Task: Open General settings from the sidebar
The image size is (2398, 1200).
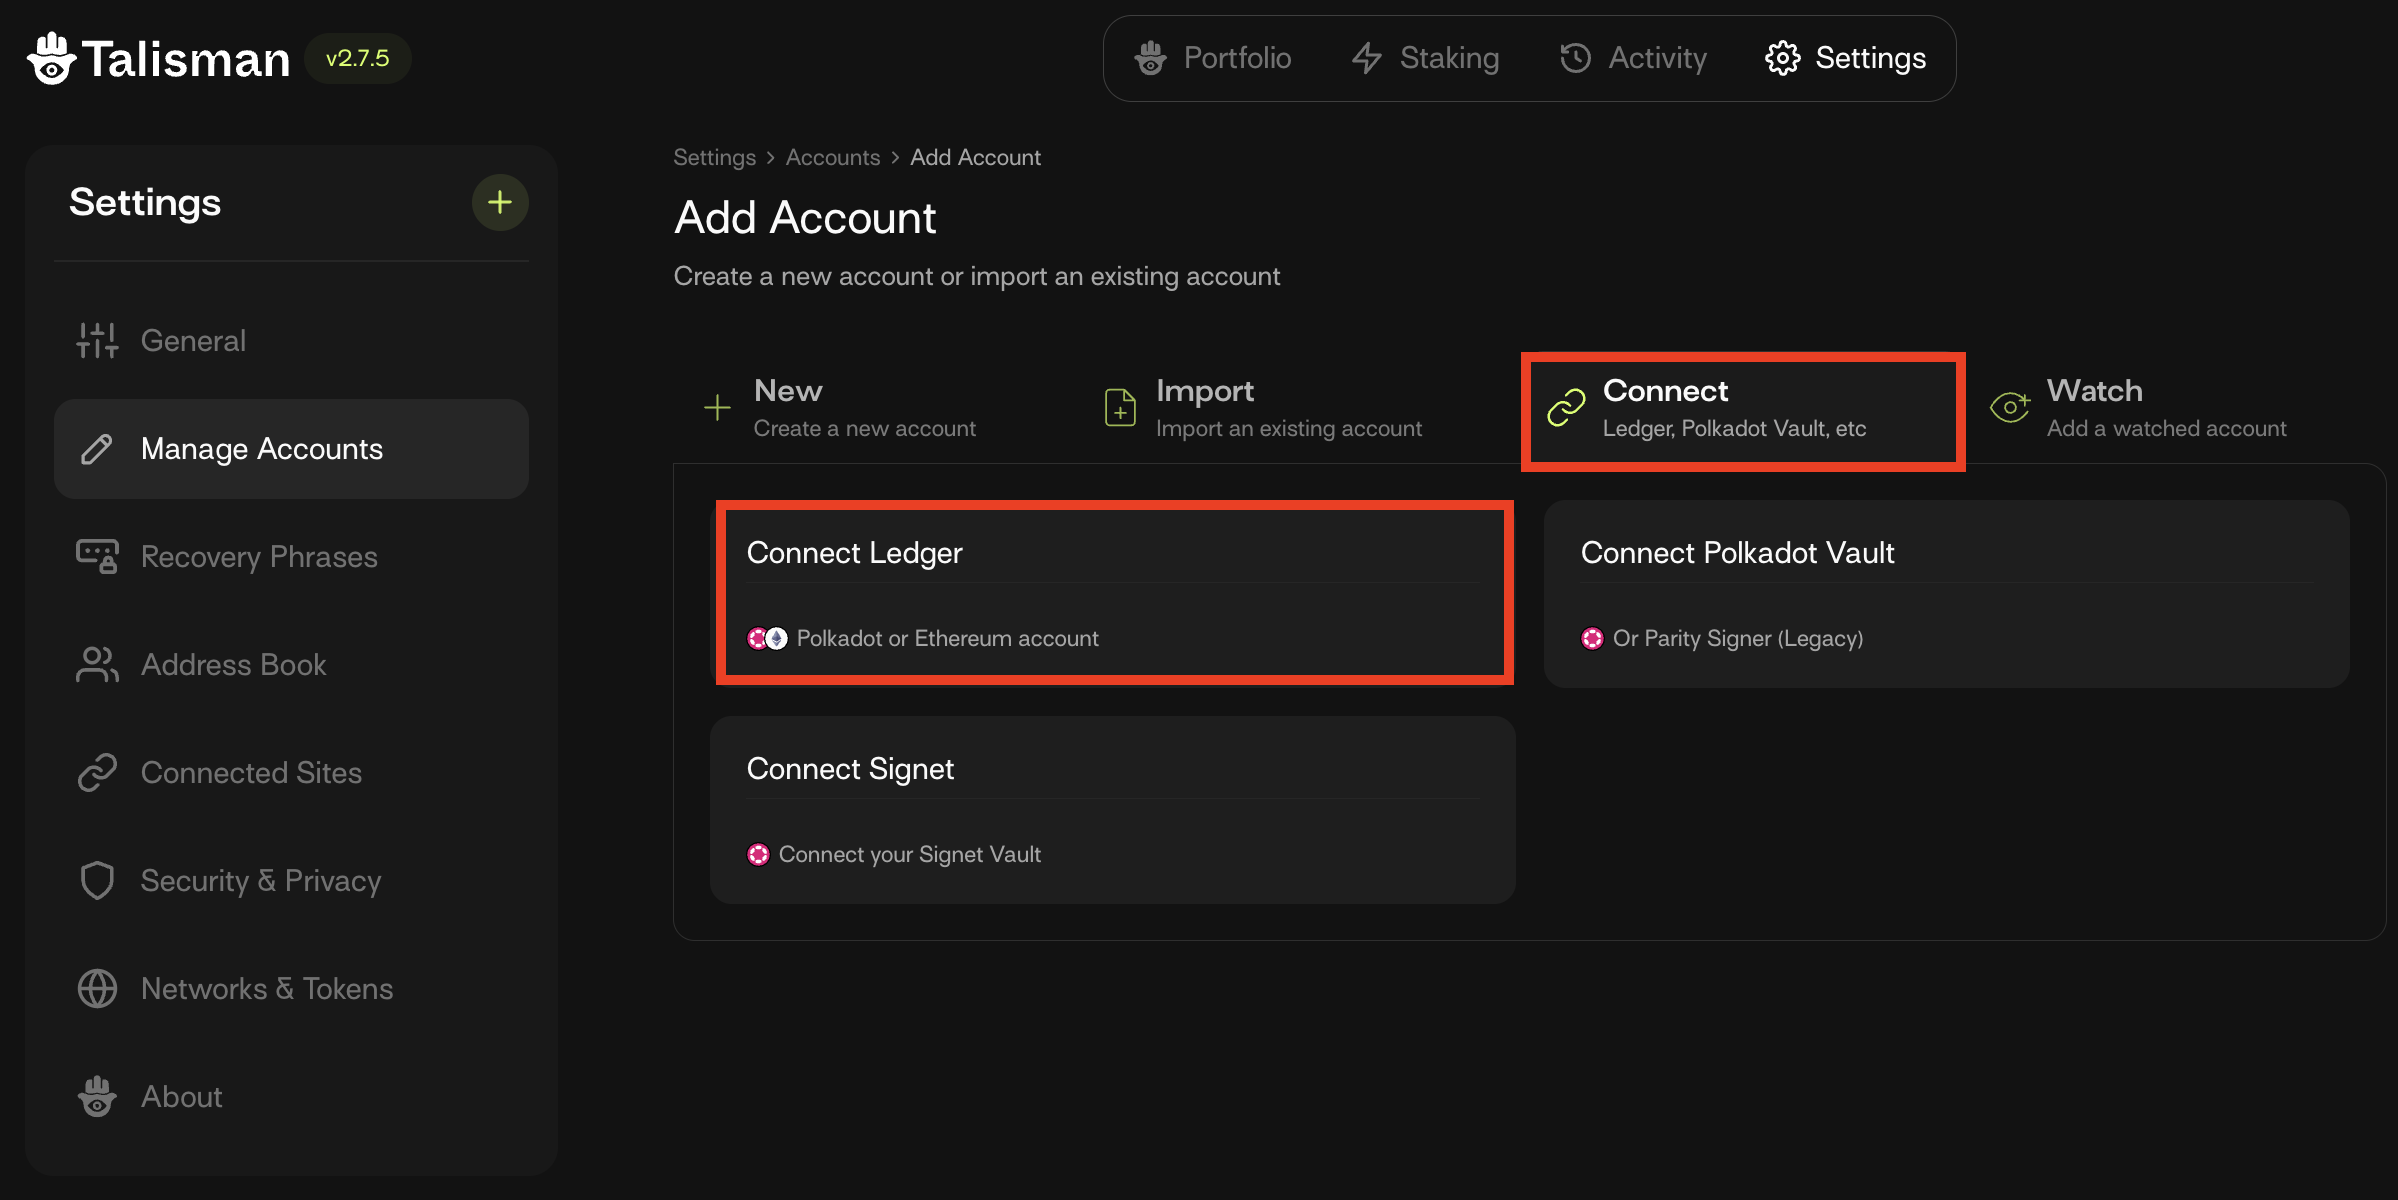Action: 193,341
